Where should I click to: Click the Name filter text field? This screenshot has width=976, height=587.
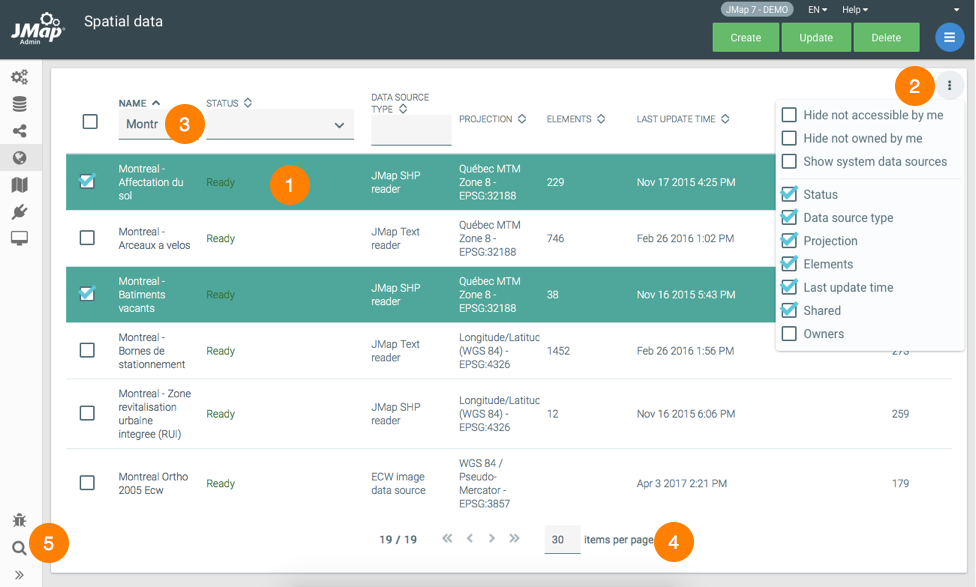[140, 125]
